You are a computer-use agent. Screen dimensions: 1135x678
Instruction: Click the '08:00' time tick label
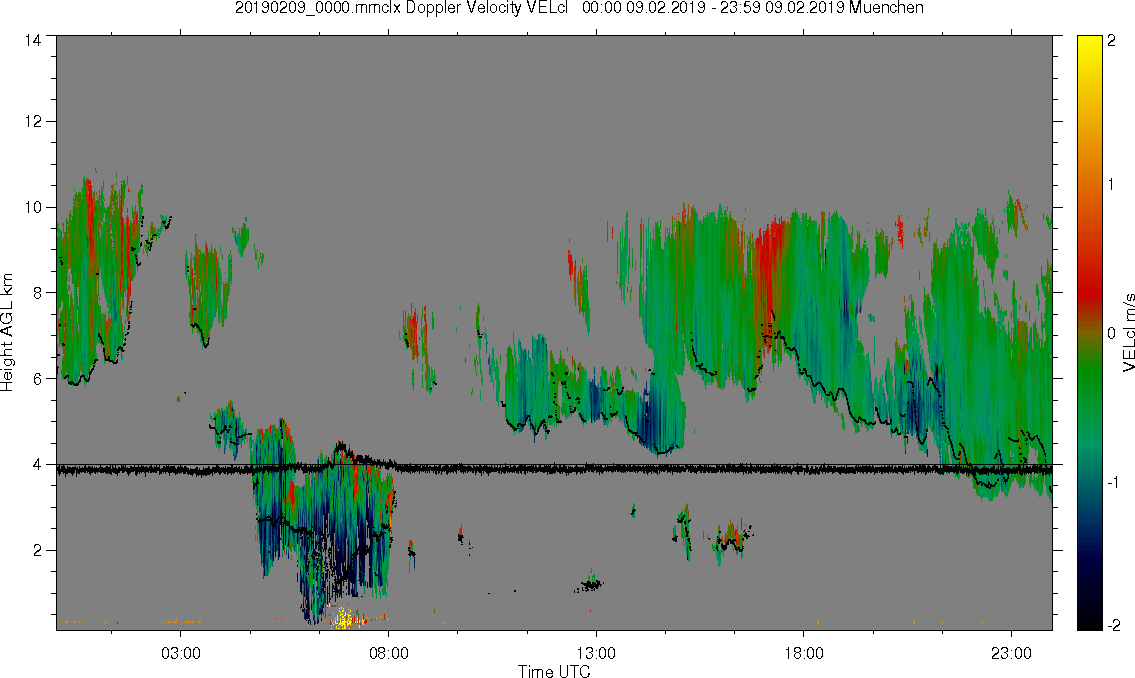tap(389, 653)
